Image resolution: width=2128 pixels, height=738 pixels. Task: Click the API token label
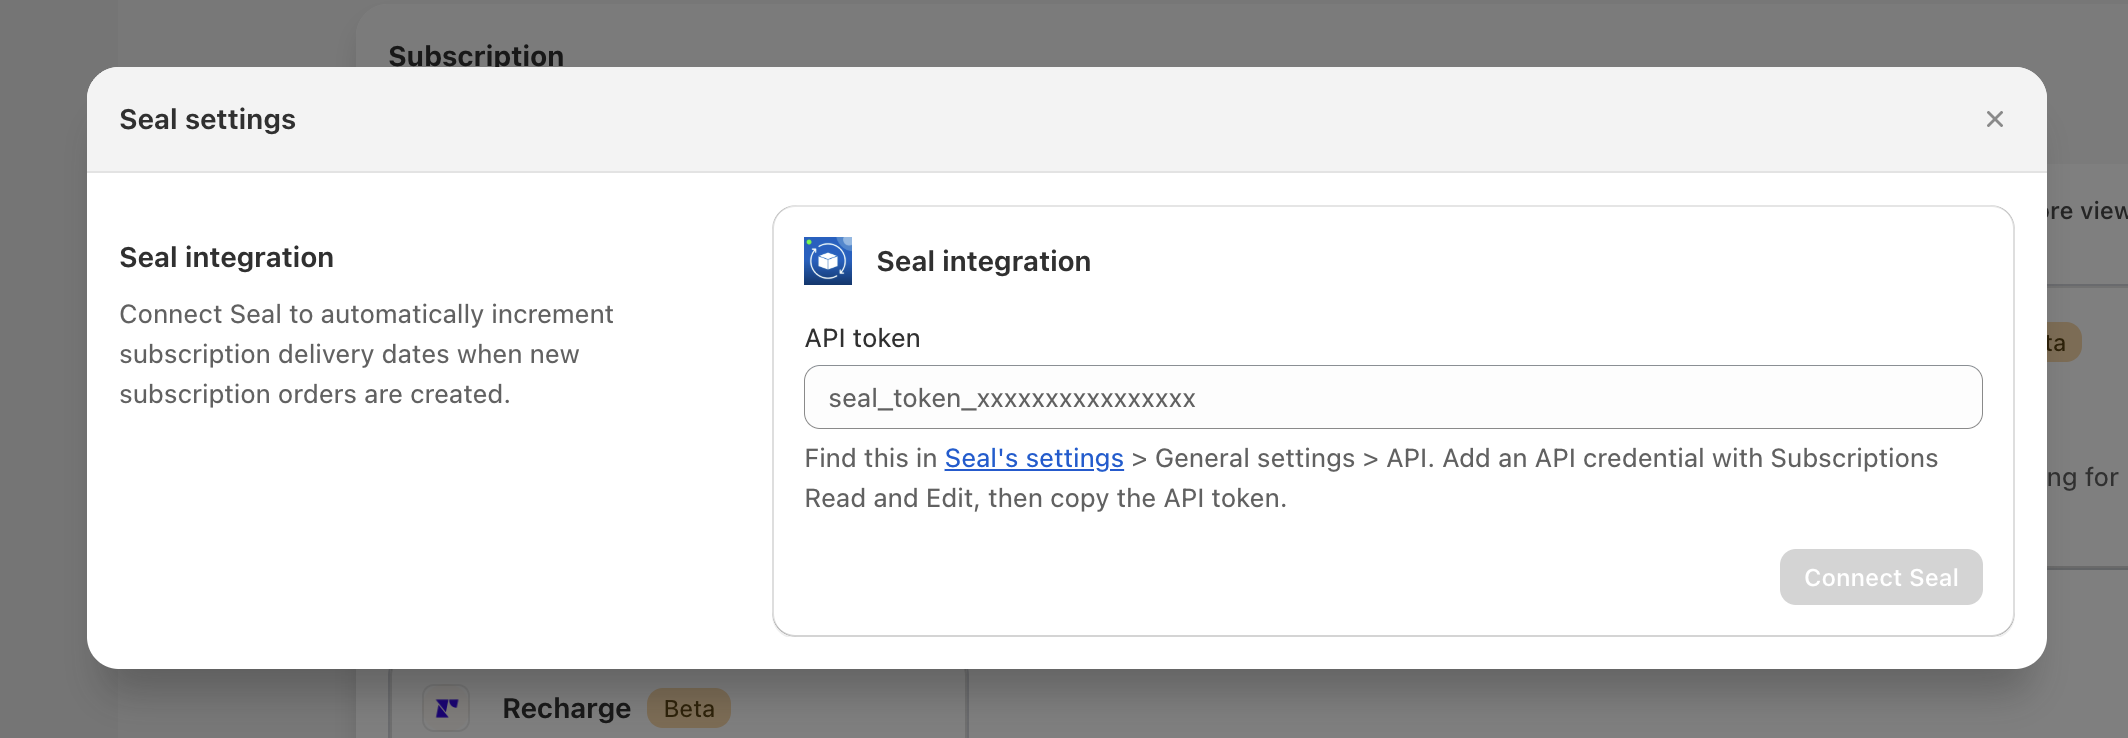point(862,338)
